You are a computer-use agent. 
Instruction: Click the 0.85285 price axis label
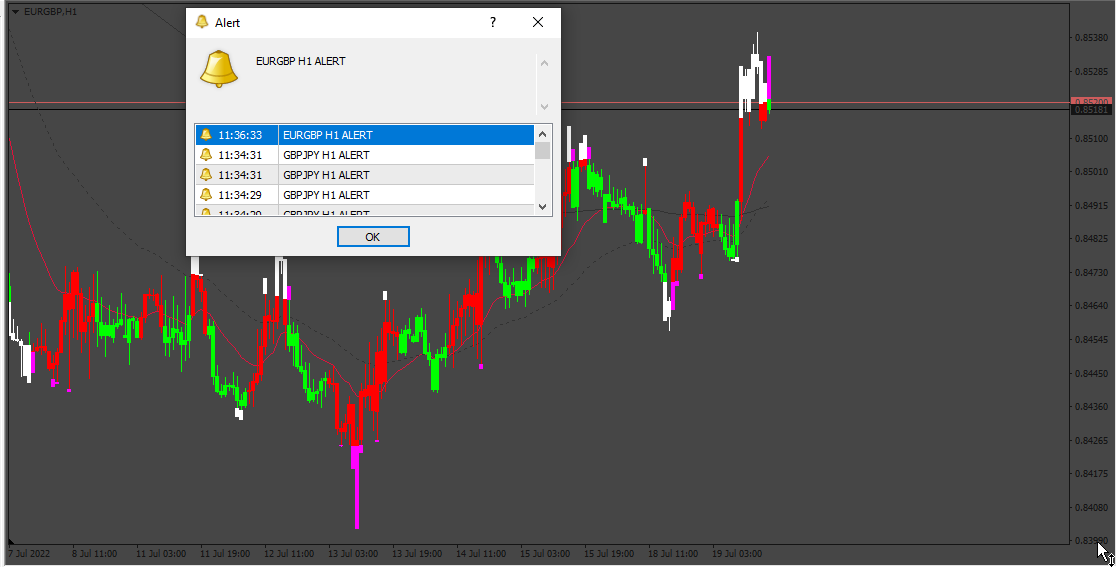point(1091,71)
